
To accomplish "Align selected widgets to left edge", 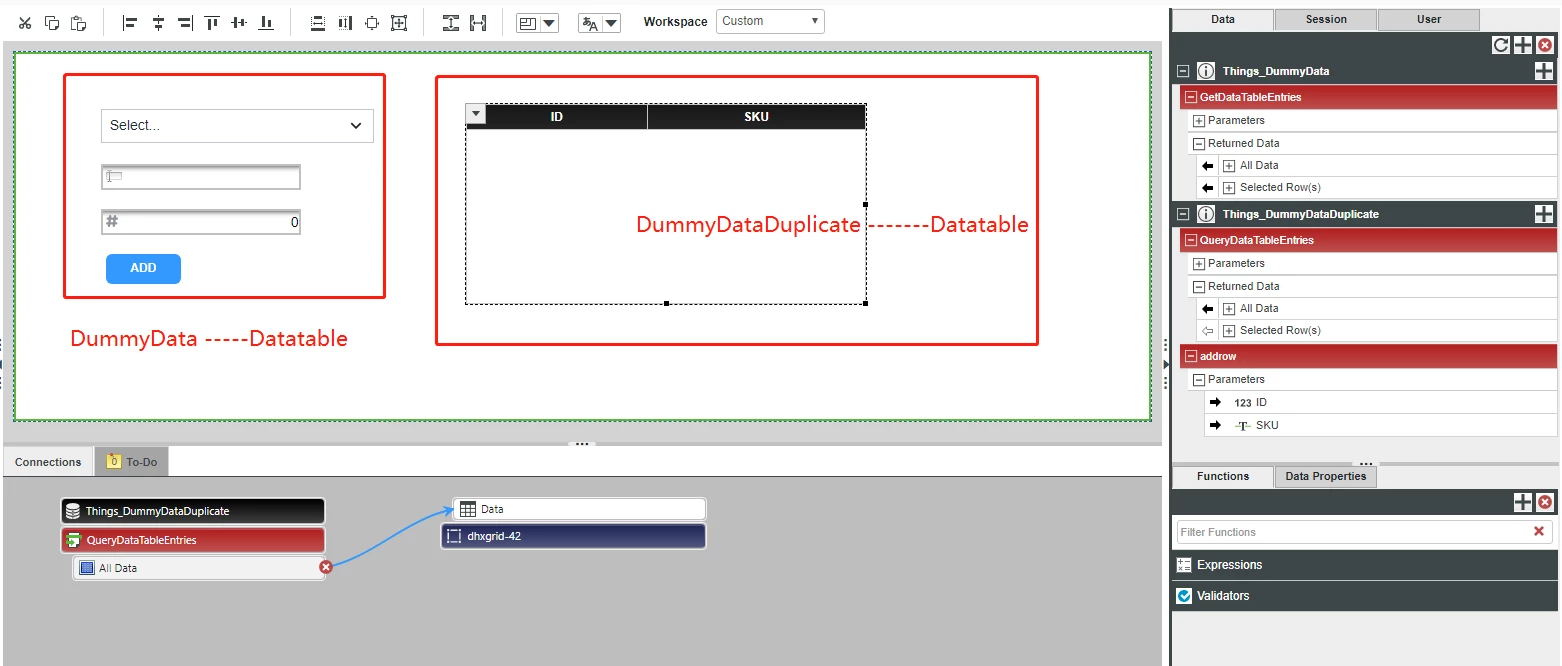I will (x=130, y=22).
